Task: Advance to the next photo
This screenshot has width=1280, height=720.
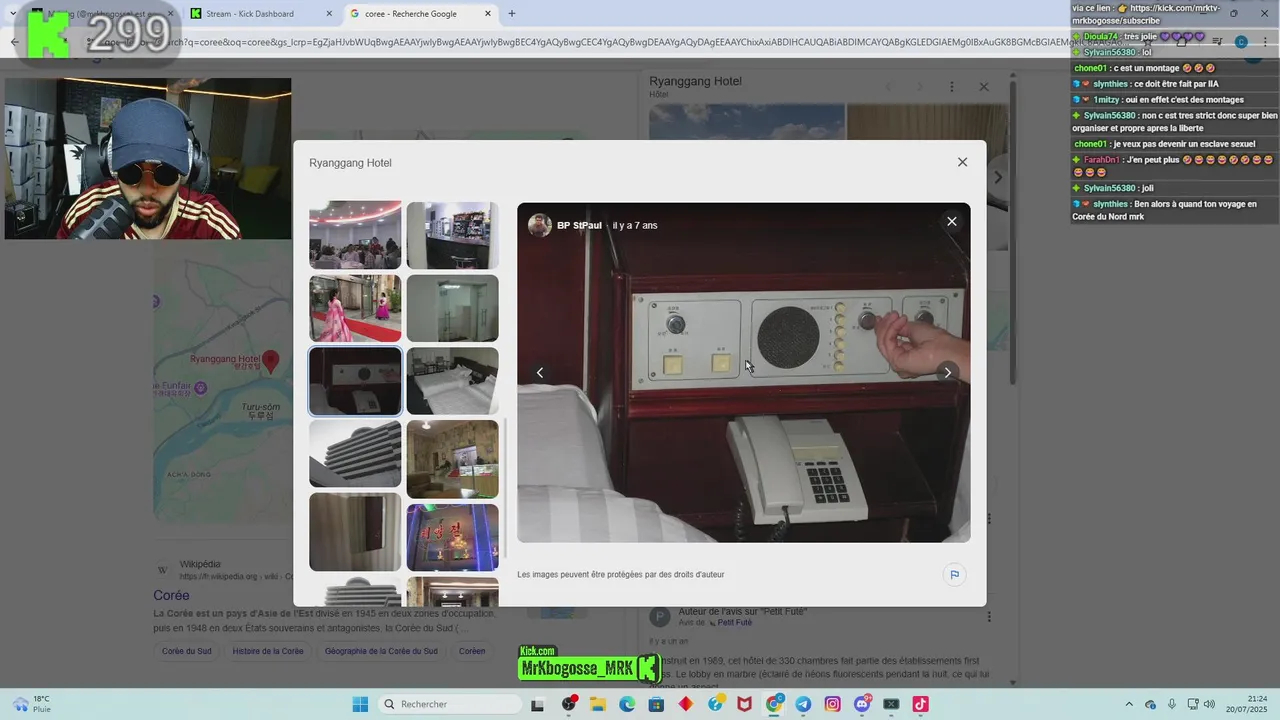Action: point(947,373)
